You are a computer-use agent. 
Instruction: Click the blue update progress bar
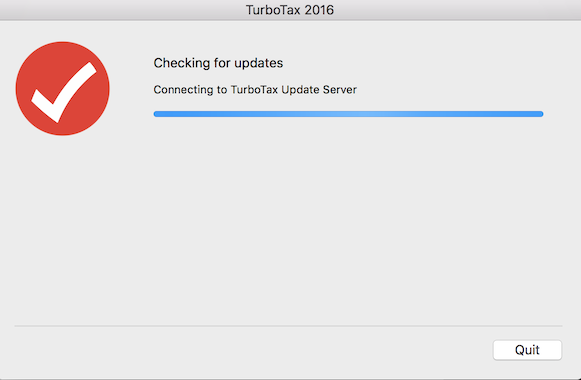click(348, 114)
